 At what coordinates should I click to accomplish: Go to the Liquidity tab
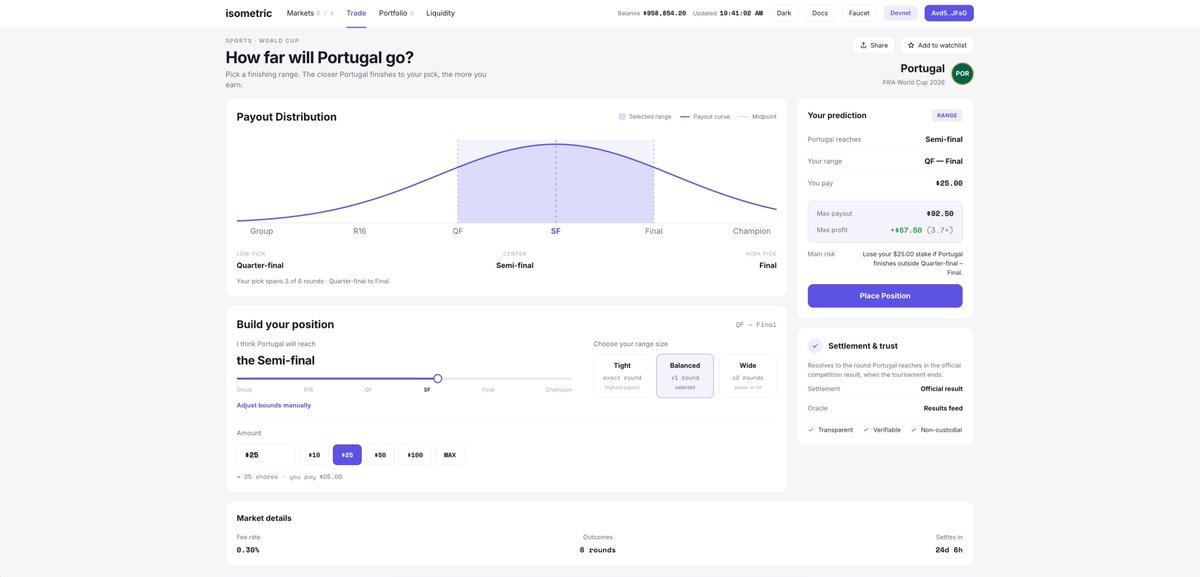440,13
